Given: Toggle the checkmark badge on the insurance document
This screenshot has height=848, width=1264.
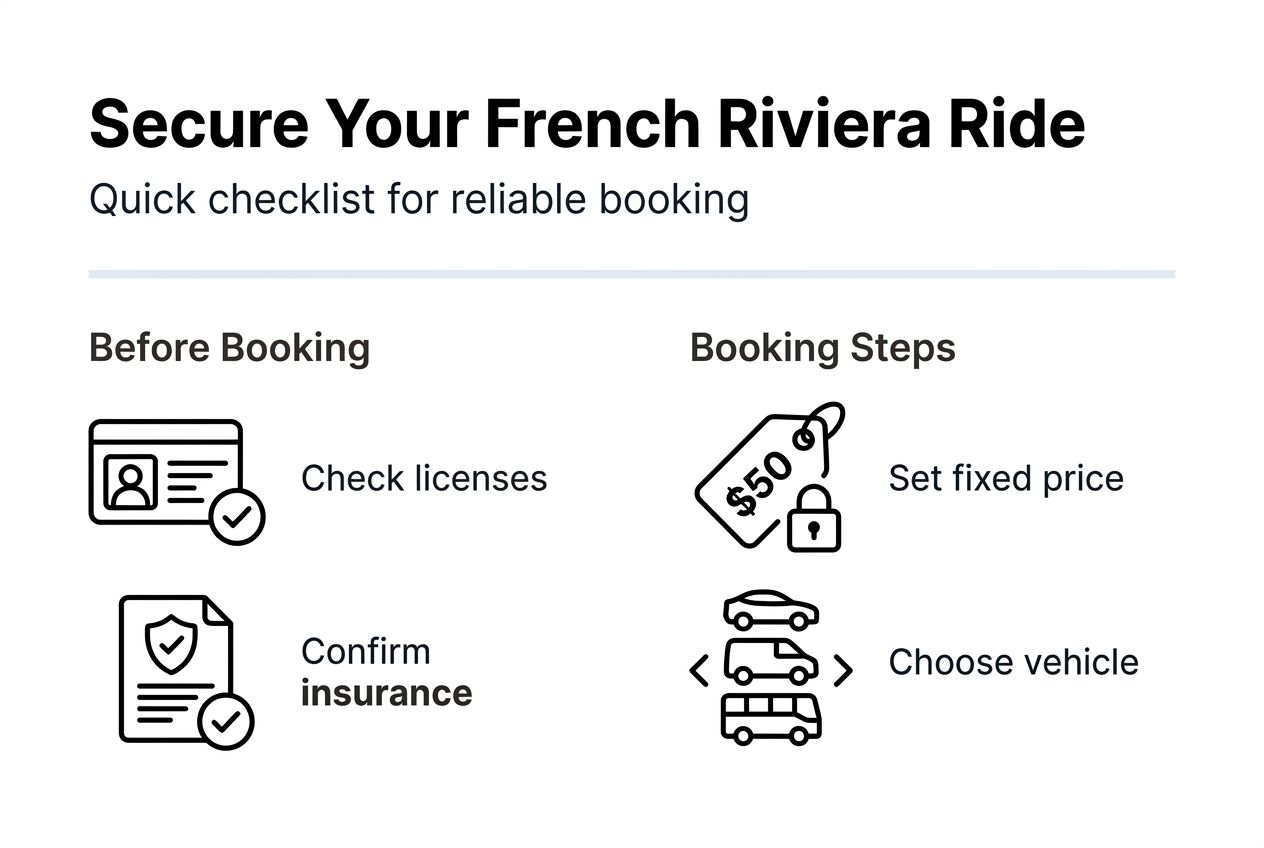Looking at the screenshot, I should (226, 720).
